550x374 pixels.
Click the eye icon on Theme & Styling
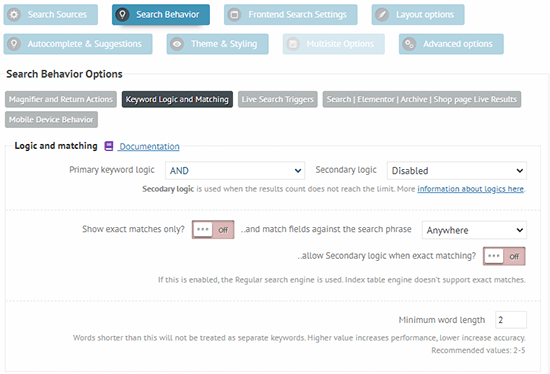tap(177, 44)
